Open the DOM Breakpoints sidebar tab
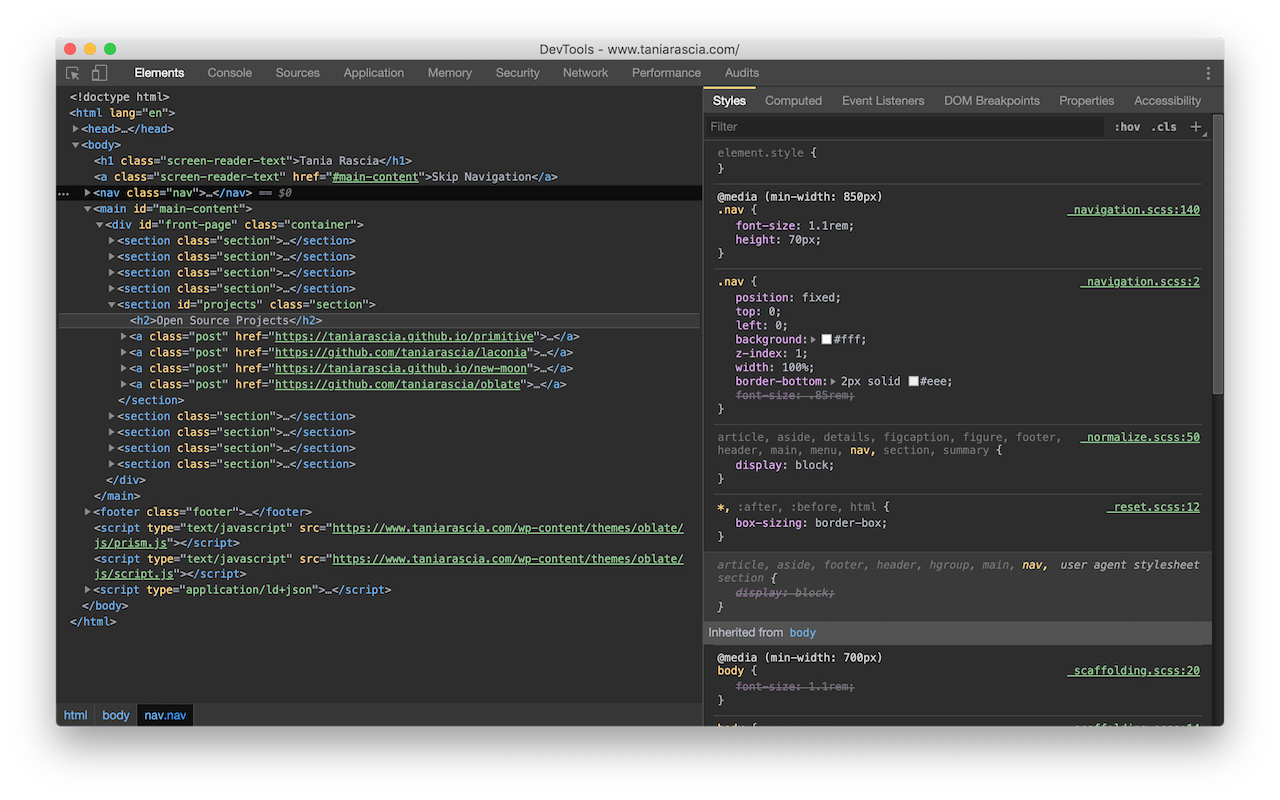The image size is (1280, 800). (992, 101)
